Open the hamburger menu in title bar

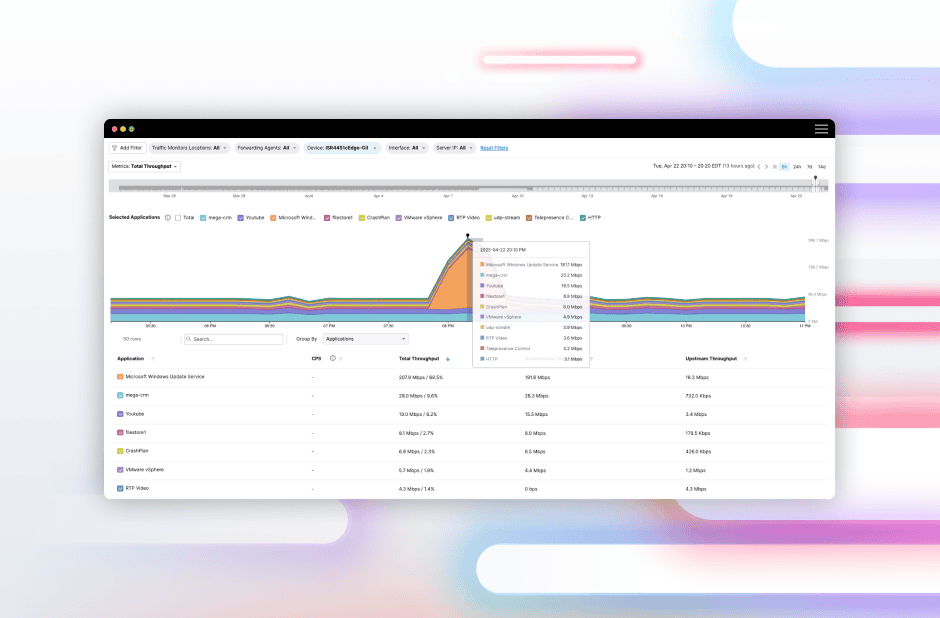coord(821,129)
